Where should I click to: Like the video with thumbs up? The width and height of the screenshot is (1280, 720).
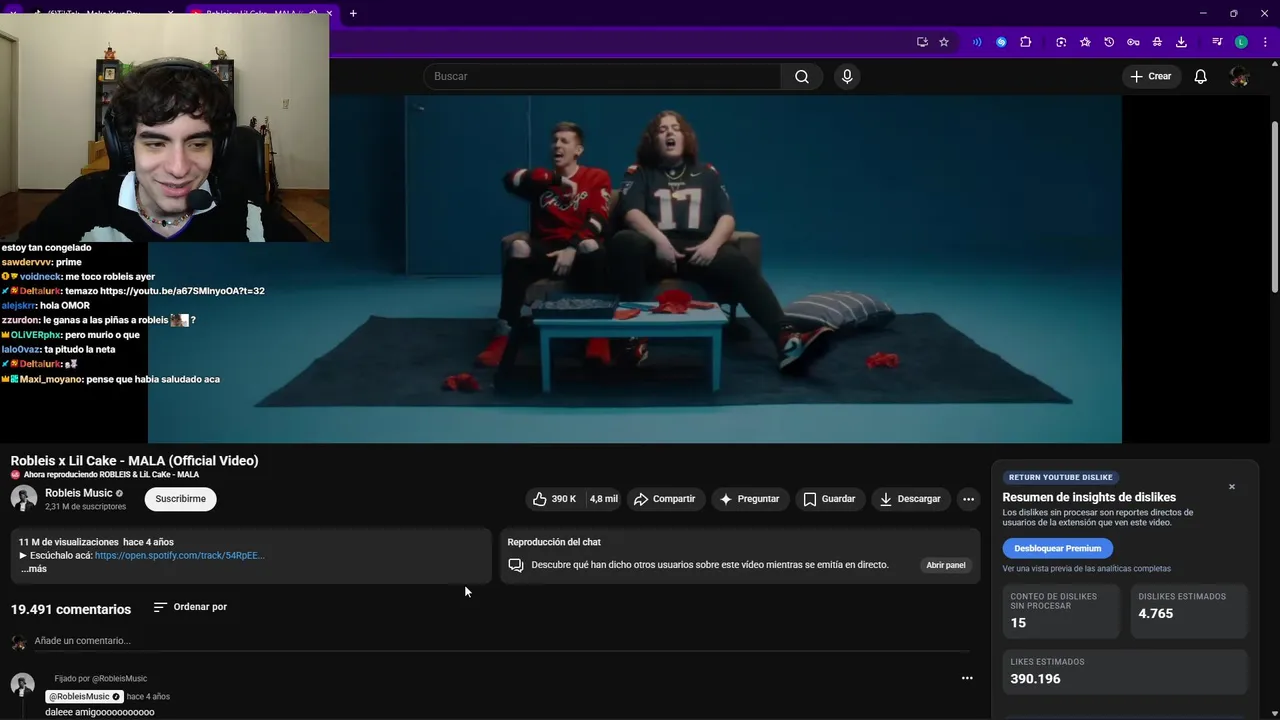[555, 499]
